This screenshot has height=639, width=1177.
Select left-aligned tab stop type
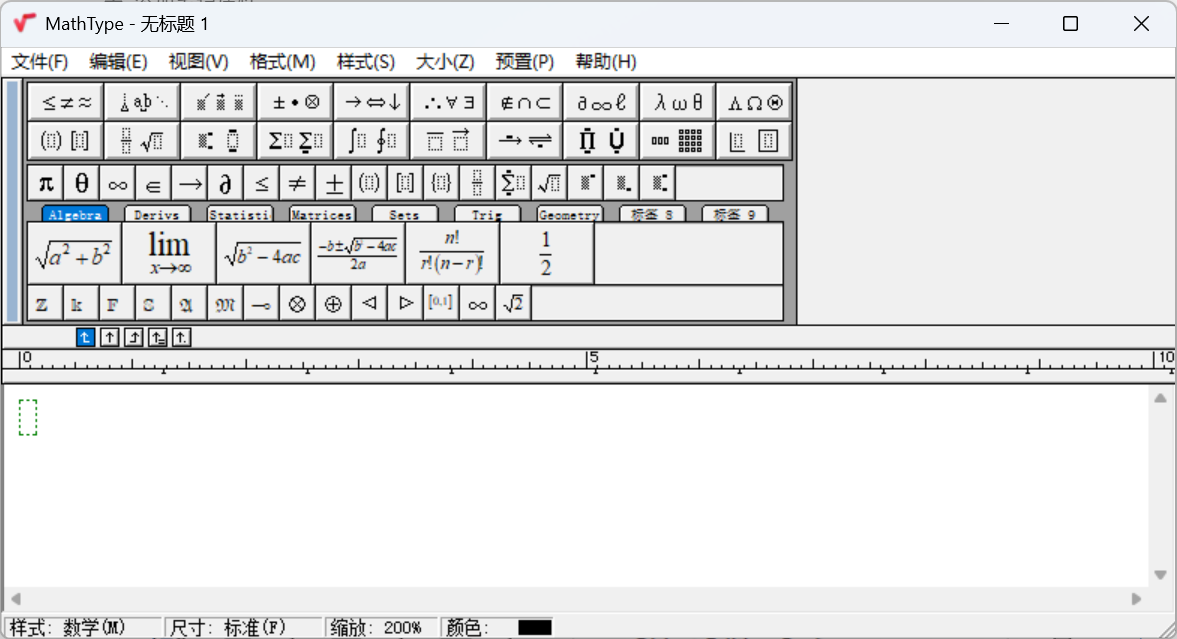tap(86, 338)
